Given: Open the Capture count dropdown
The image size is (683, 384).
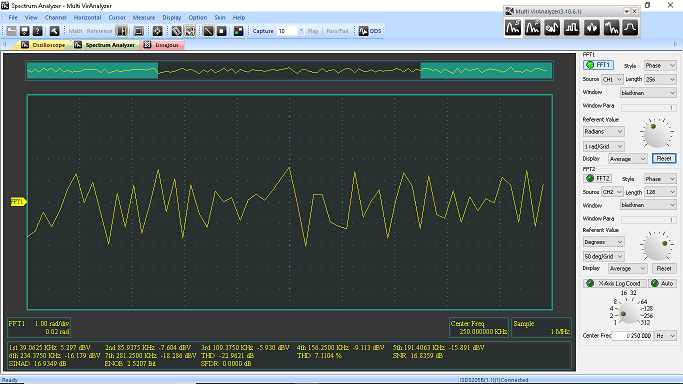Looking at the screenshot, I should tap(301, 31).
